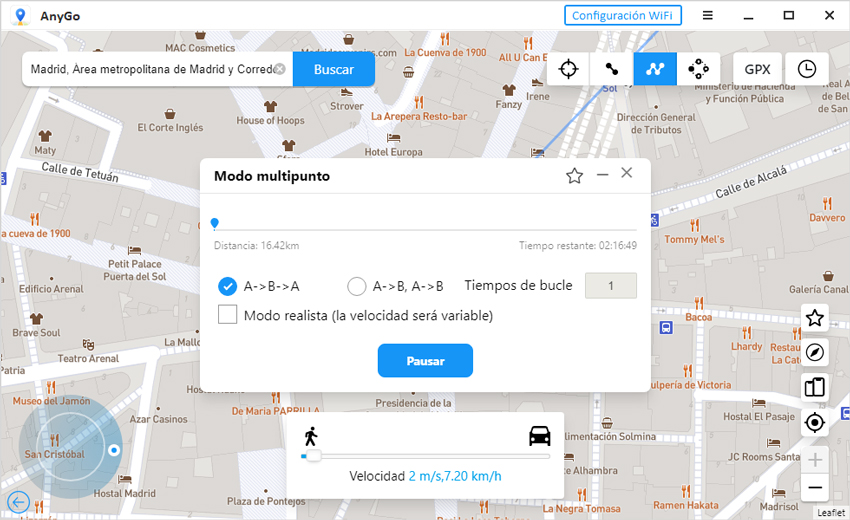Select the A->B->A loop option
Screen dimensions: 850x520
pos(228,286)
